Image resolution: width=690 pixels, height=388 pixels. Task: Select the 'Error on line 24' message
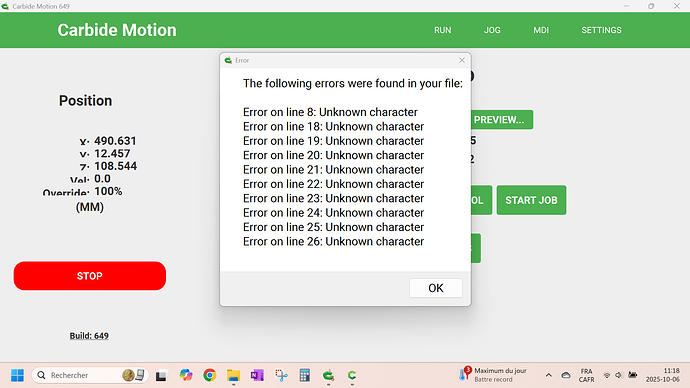click(x=334, y=213)
